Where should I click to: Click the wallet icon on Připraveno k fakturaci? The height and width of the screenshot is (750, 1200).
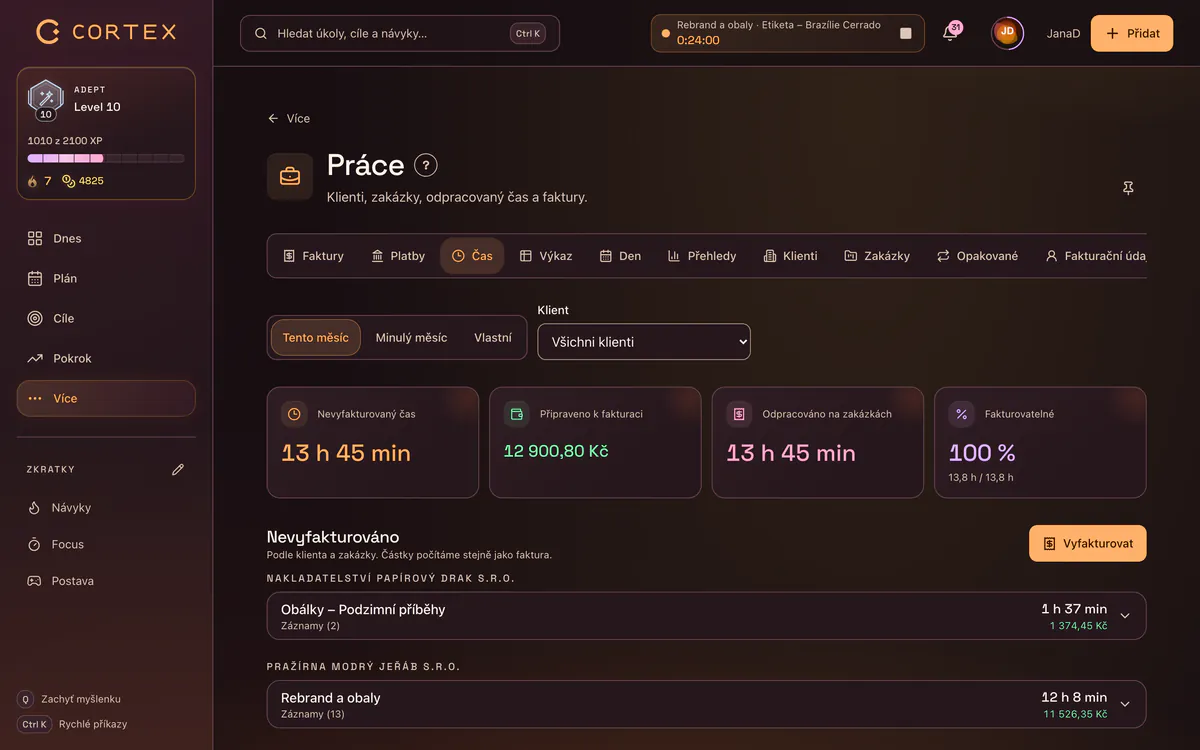coord(516,414)
